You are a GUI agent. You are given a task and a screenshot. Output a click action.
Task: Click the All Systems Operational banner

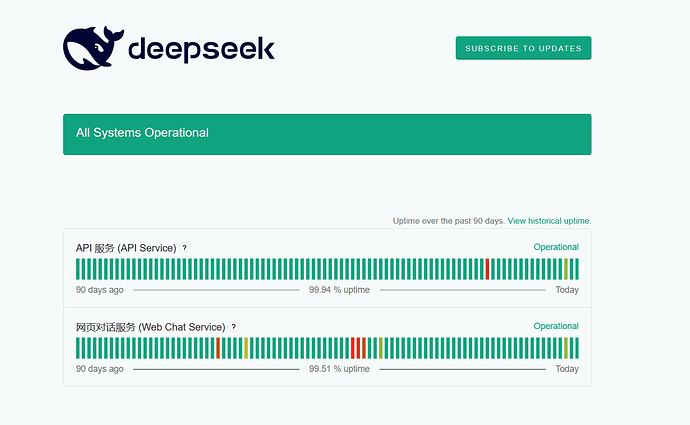[327, 134]
